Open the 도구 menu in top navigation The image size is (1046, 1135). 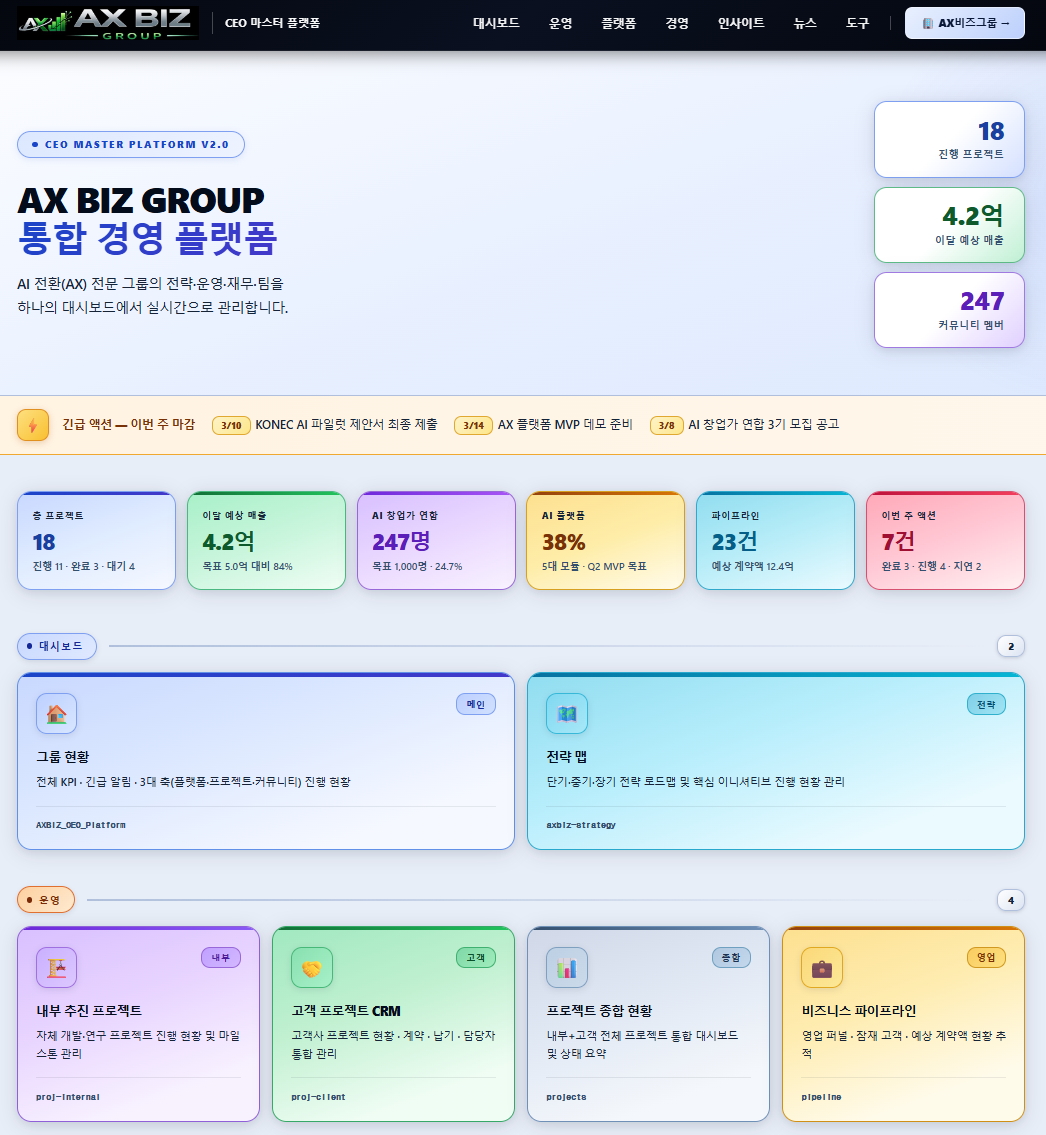click(857, 23)
